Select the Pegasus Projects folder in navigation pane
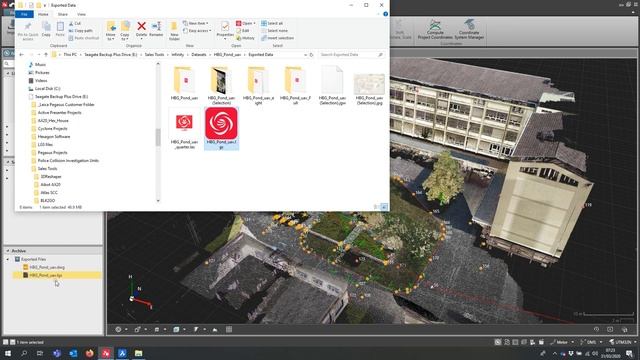This screenshot has height=360, width=640. 52,153
